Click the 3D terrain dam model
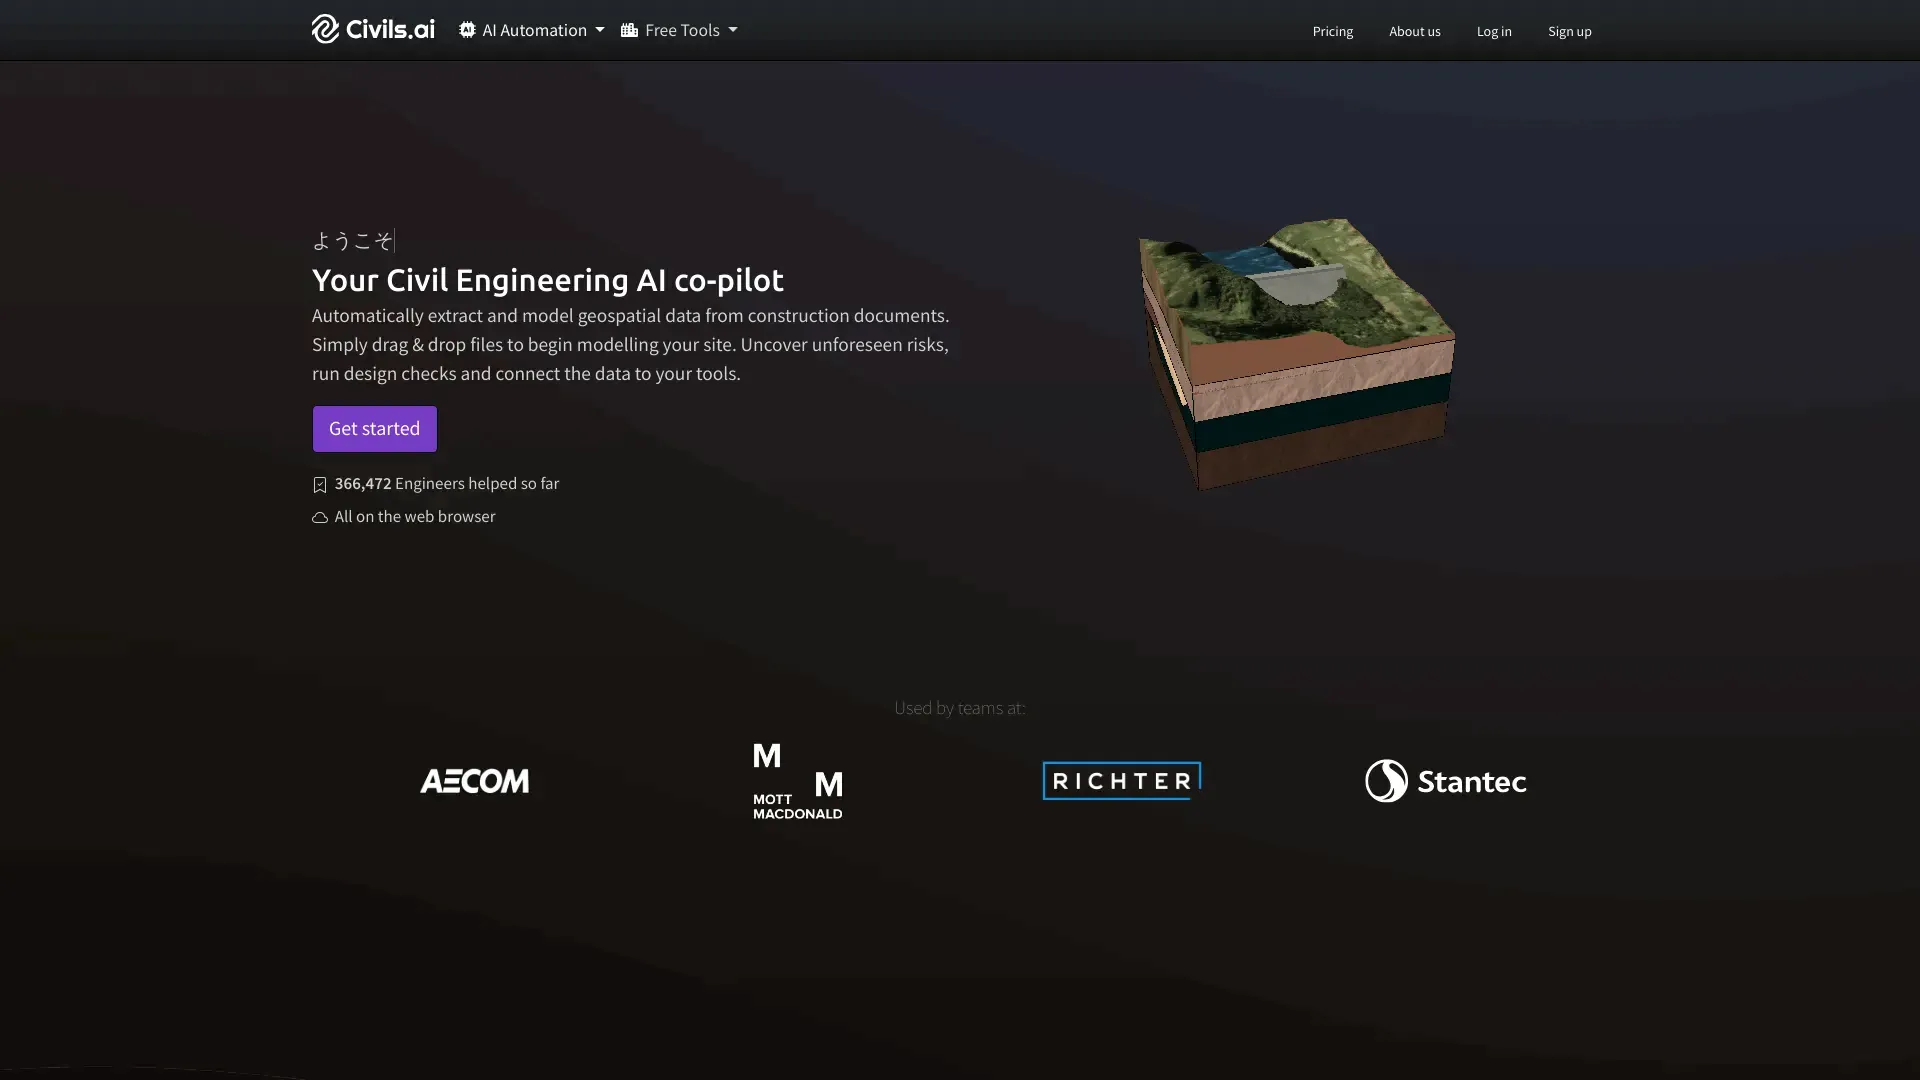 tap(1297, 353)
